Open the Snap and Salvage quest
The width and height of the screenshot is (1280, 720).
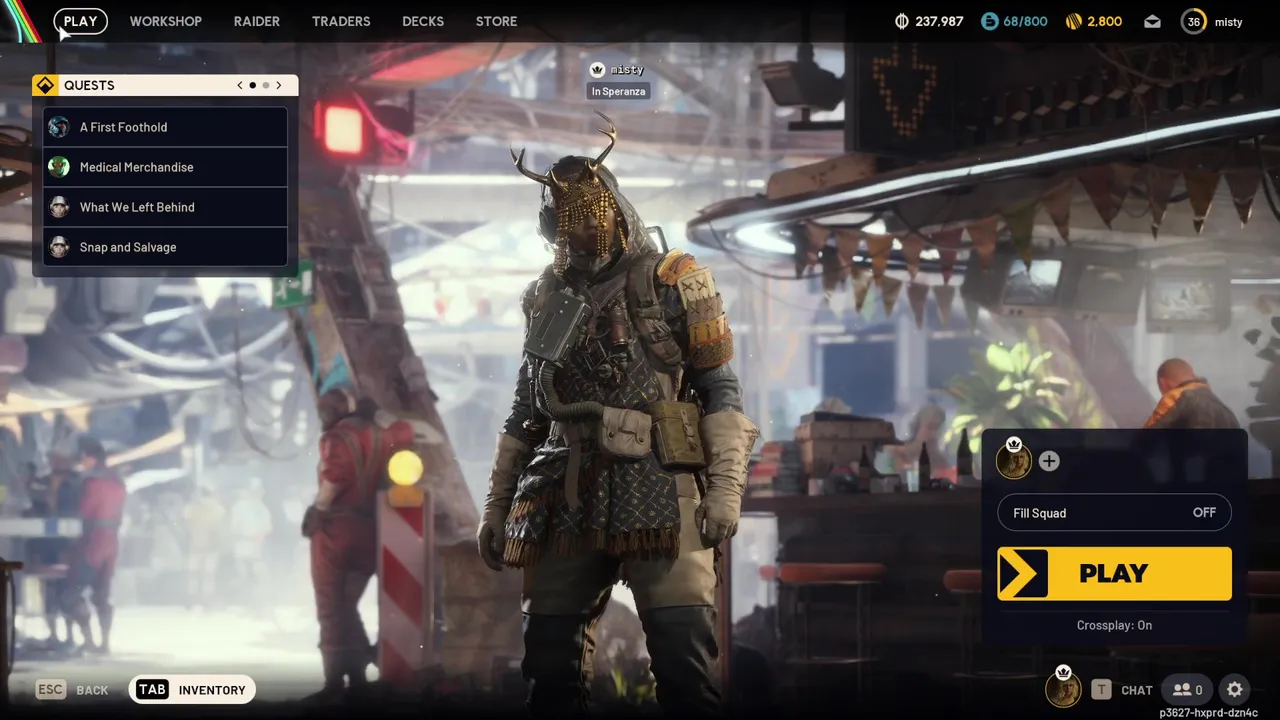coord(166,247)
